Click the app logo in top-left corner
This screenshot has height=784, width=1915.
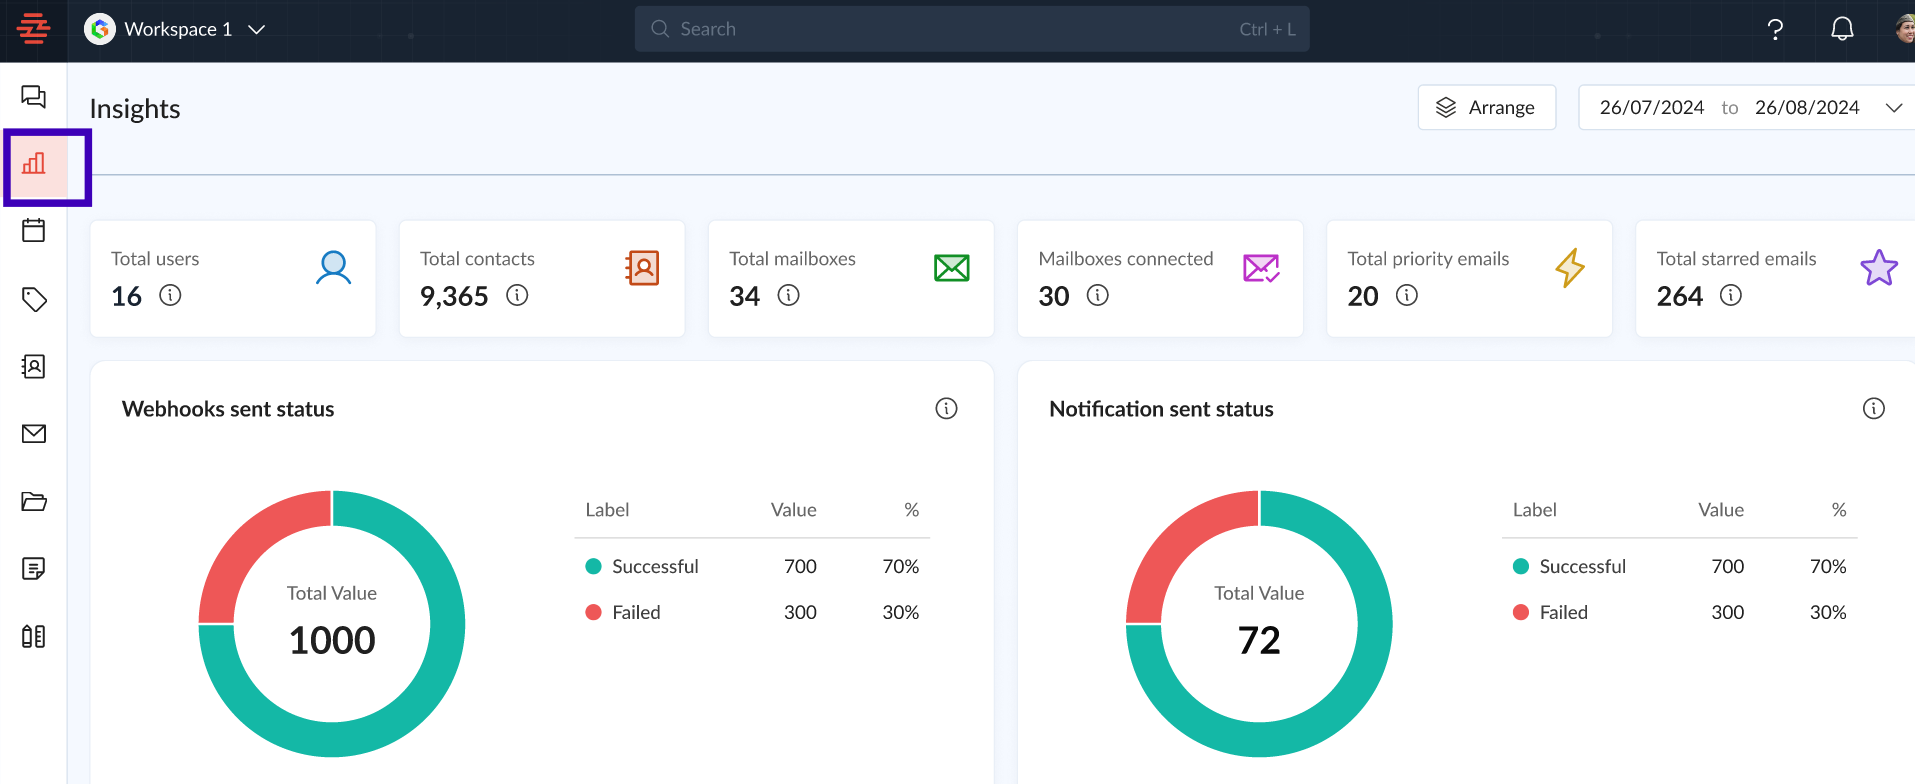(x=33, y=30)
